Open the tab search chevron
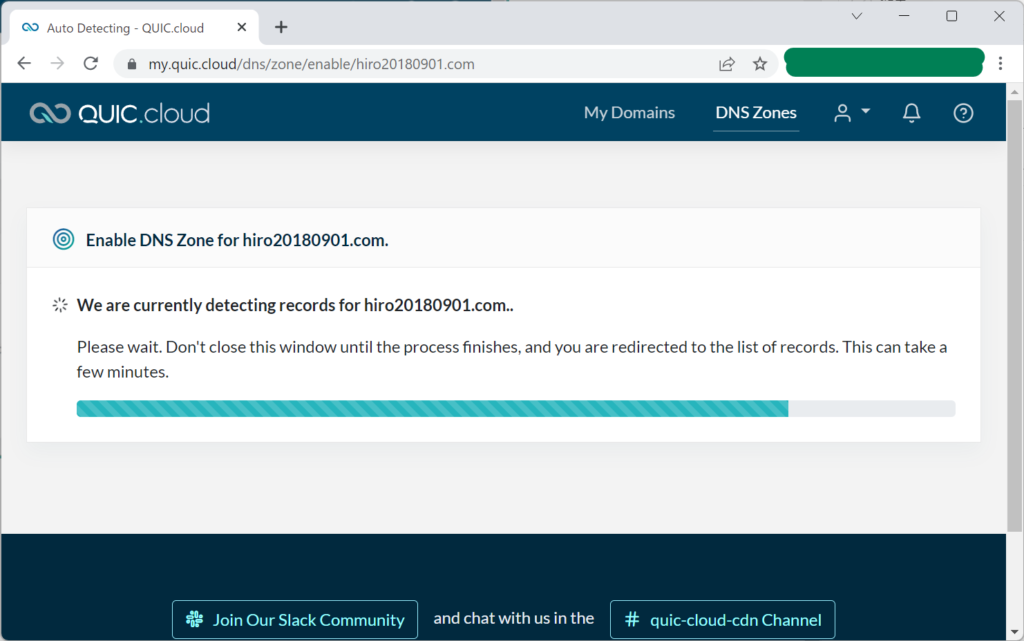1024x641 pixels. tap(856, 16)
